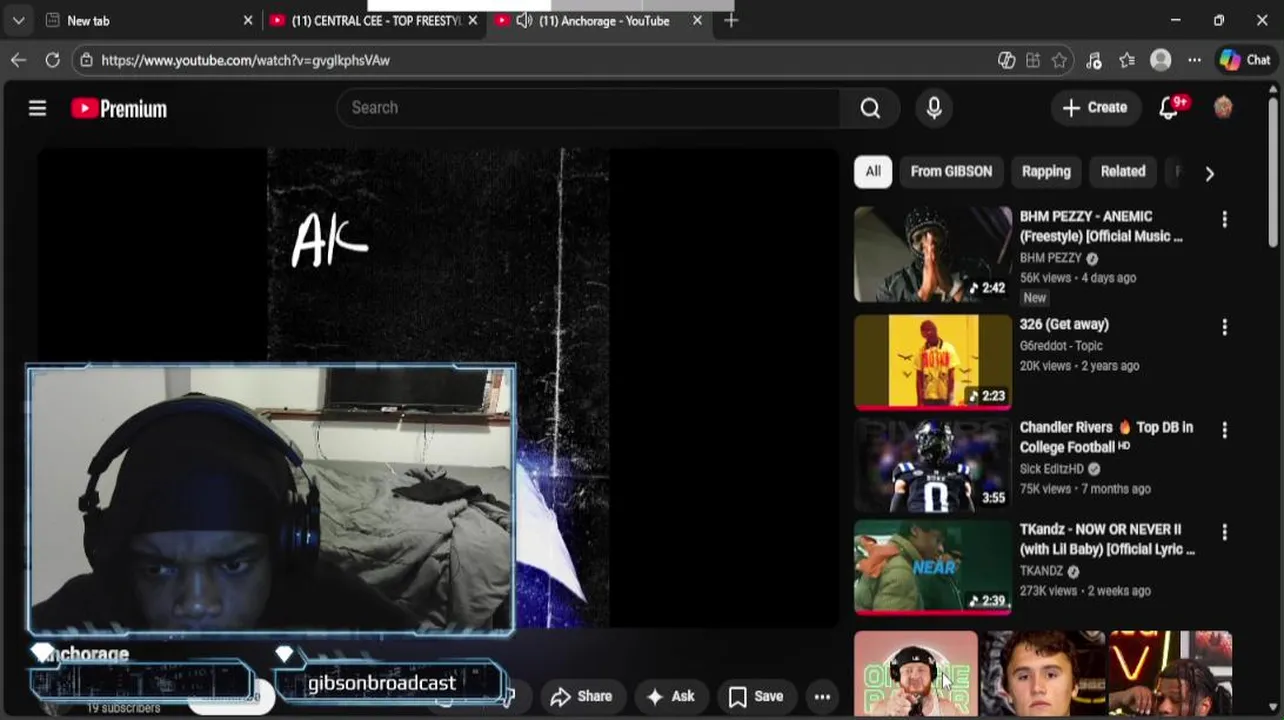
Task: Click the browser address bar URL
Action: (x=245, y=60)
